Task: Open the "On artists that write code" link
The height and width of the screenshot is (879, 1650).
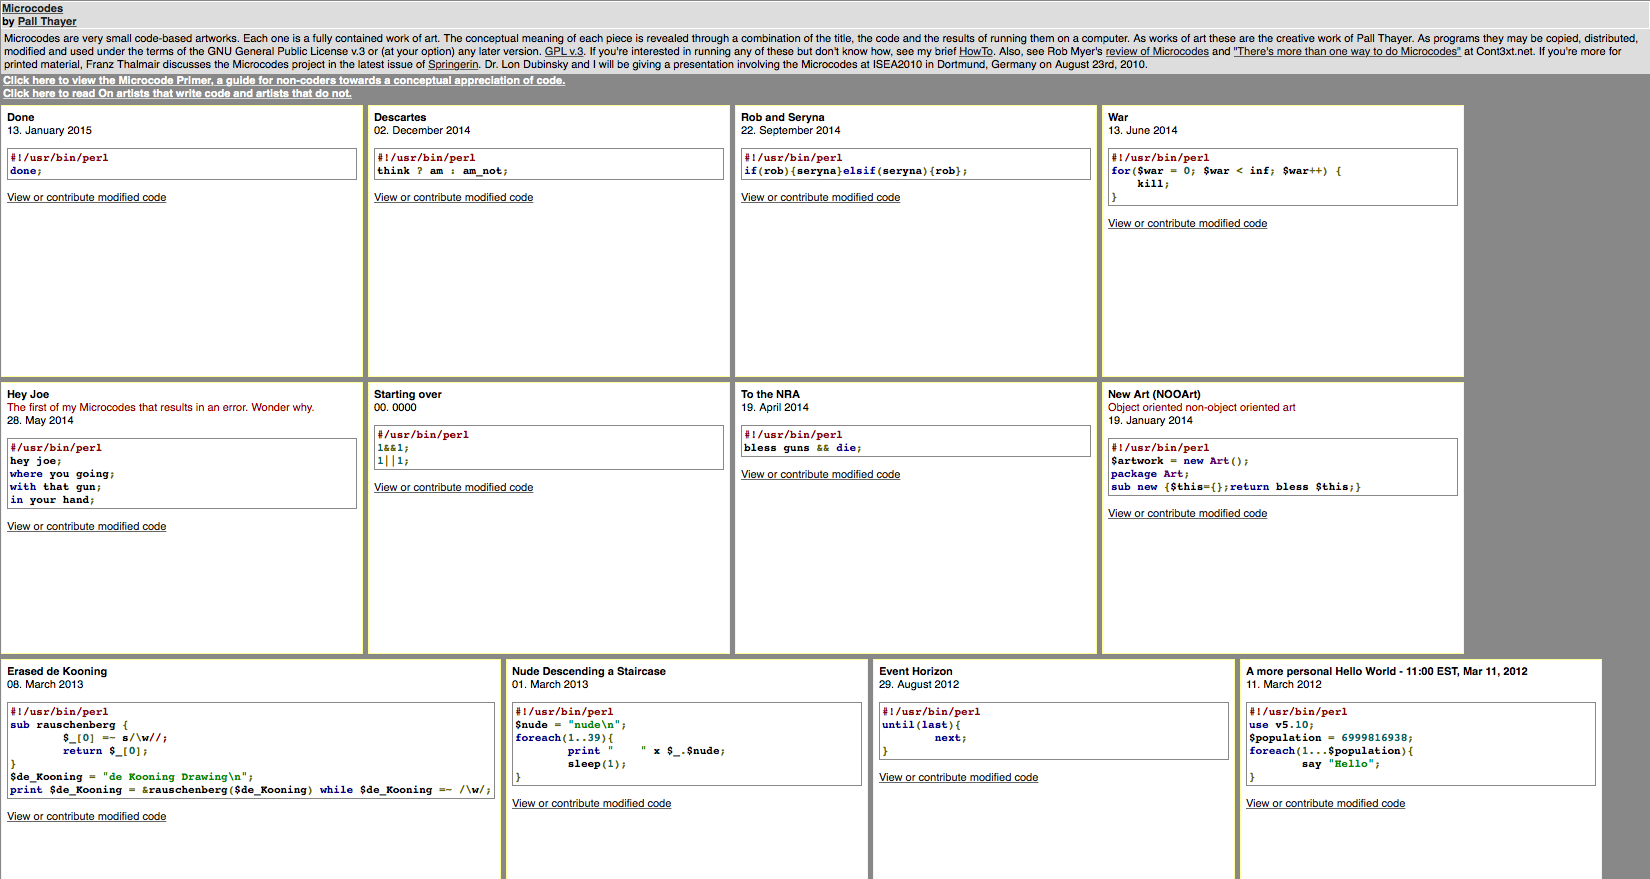Action: pyautogui.click(x=177, y=93)
